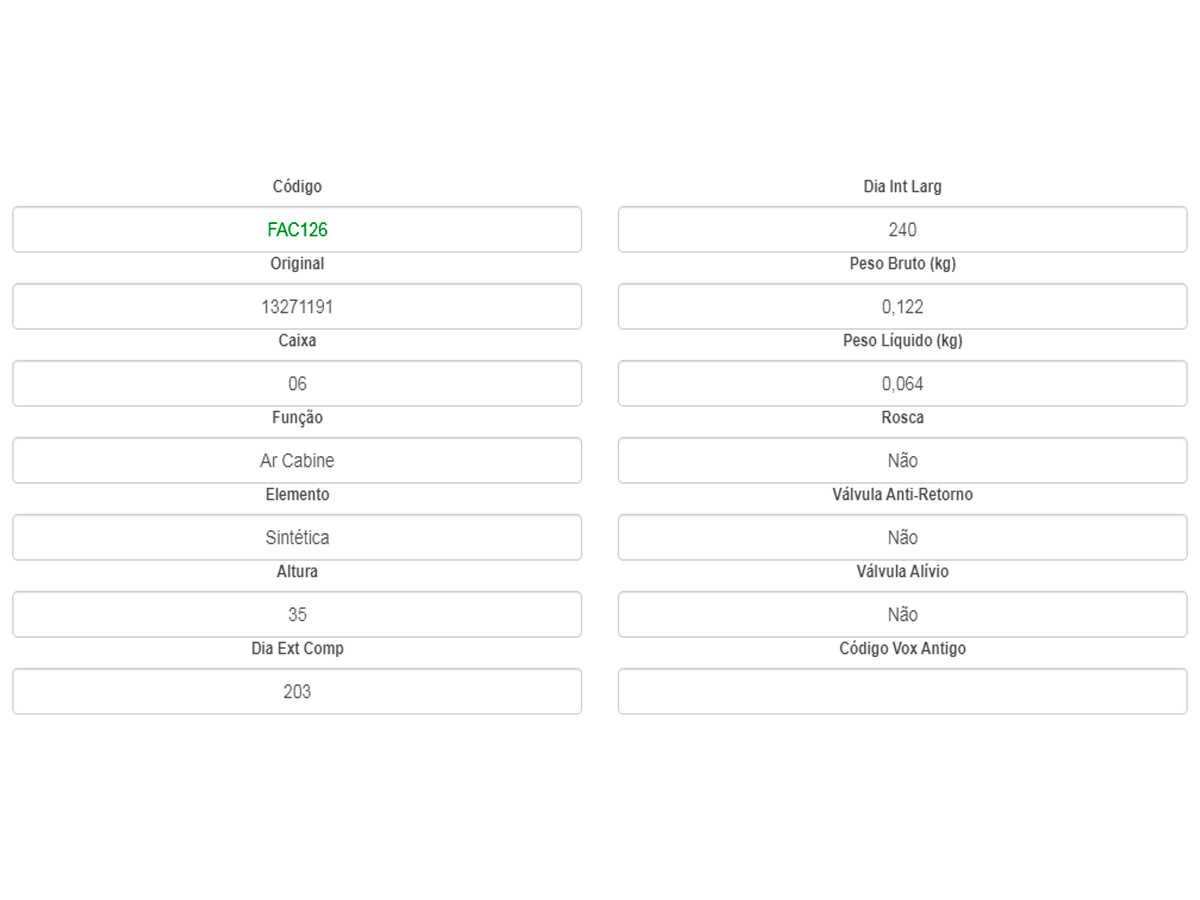This screenshot has width=1200, height=900.
Task: Focus the Função field showing Ar Cabine
Action: pos(297,461)
